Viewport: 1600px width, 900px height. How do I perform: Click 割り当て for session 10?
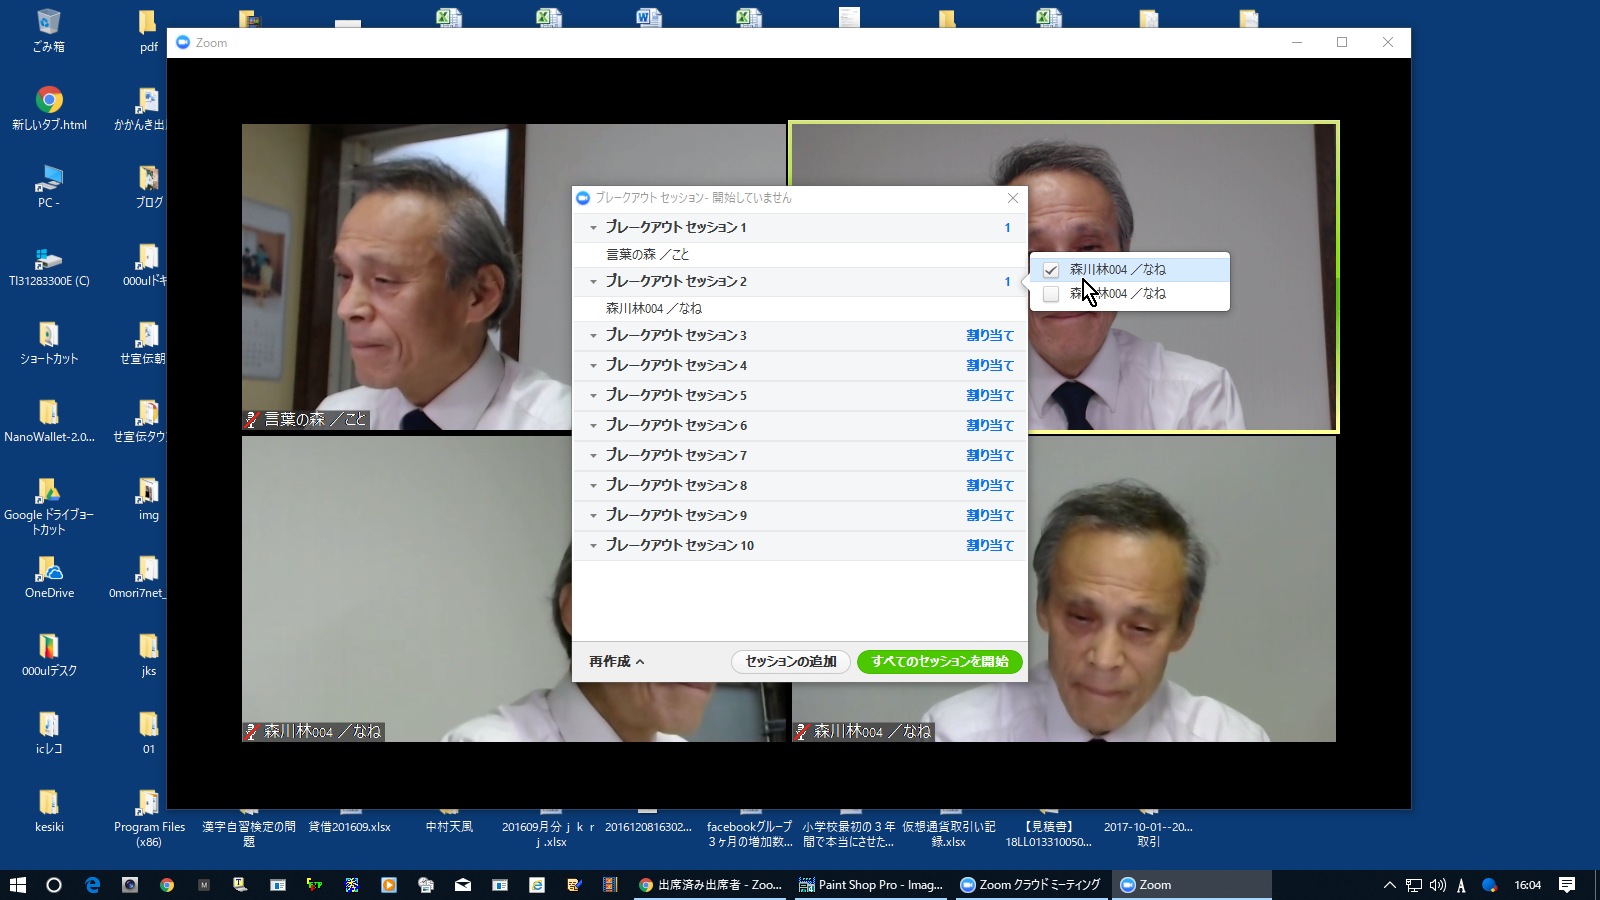coord(990,546)
